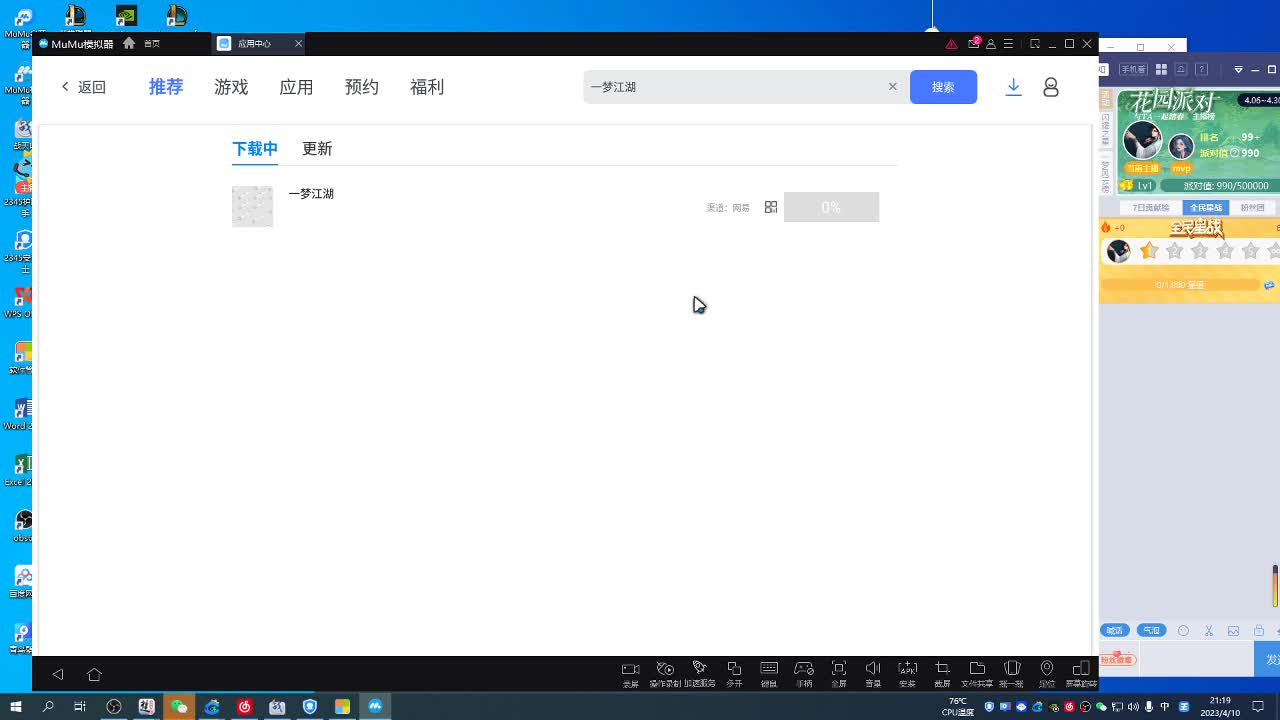Open Windows taskbar search
Viewport: 1280px width, 720px height.
(x=48, y=707)
